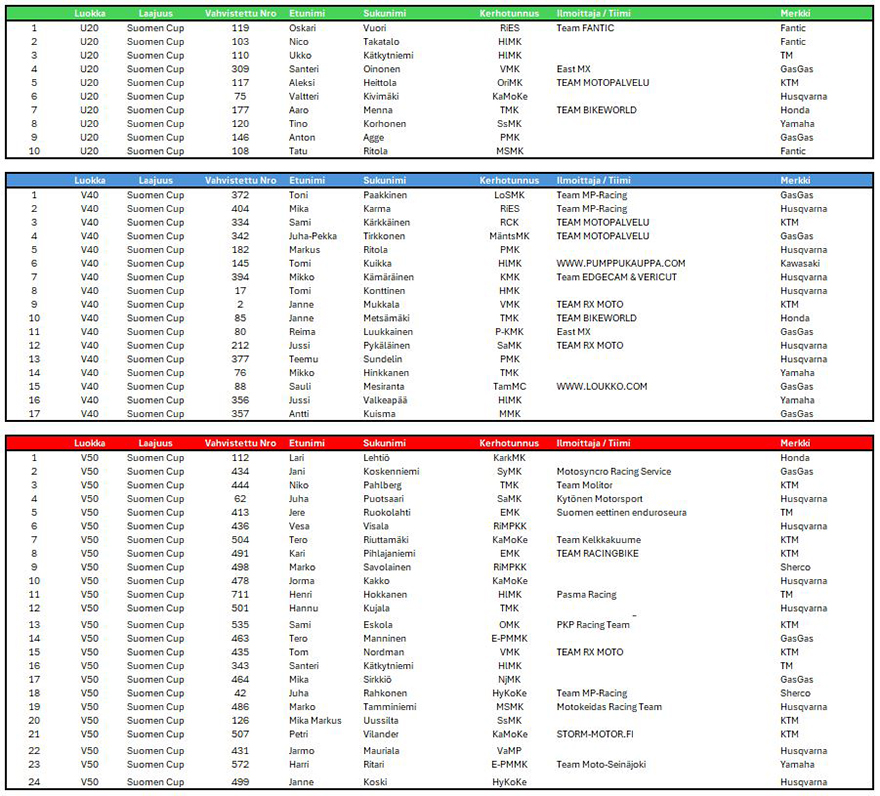Image resolution: width=880 pixels, height=796 pixels.
Task: Click the WWW.PUMPPUKAUPPA.COM team entry
Action: pos(620,263)
